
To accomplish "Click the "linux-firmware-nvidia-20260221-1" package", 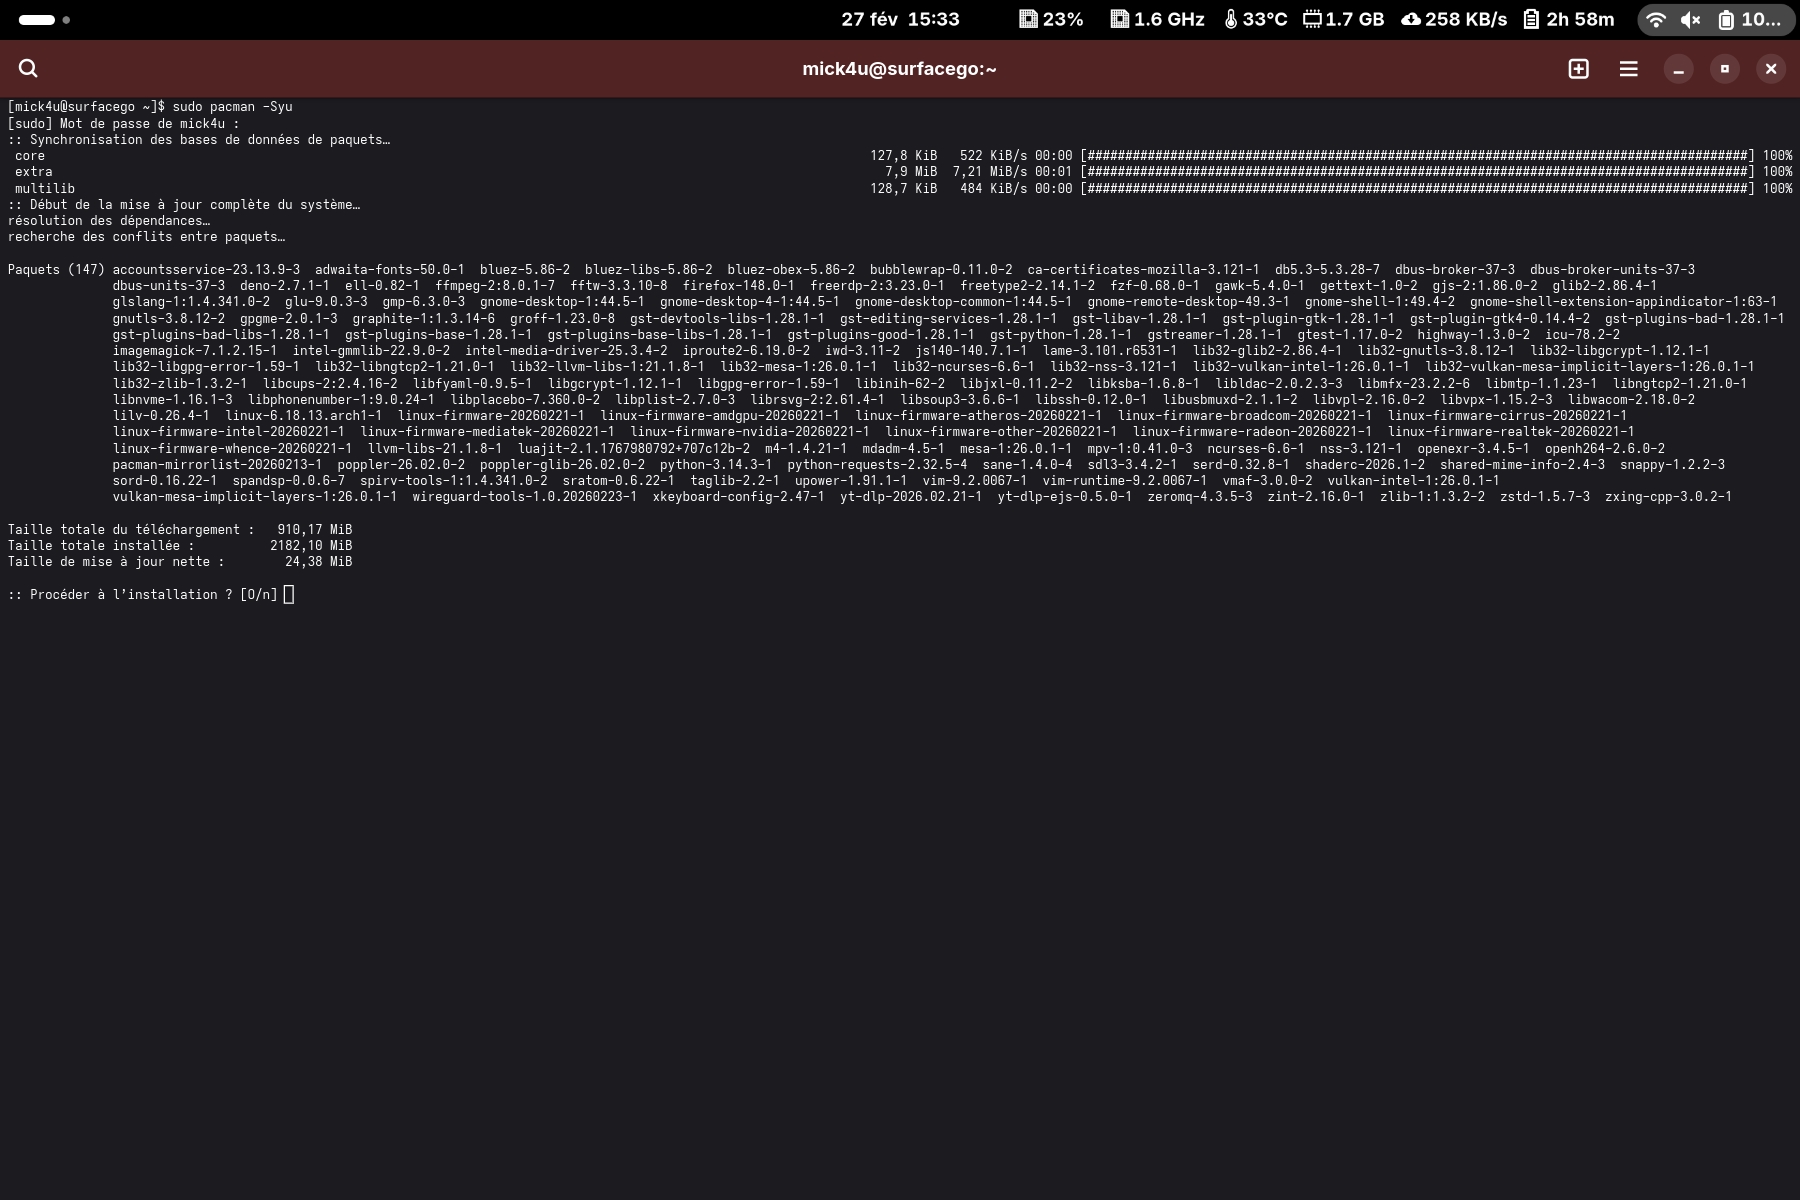I will [x=750, y=432].
